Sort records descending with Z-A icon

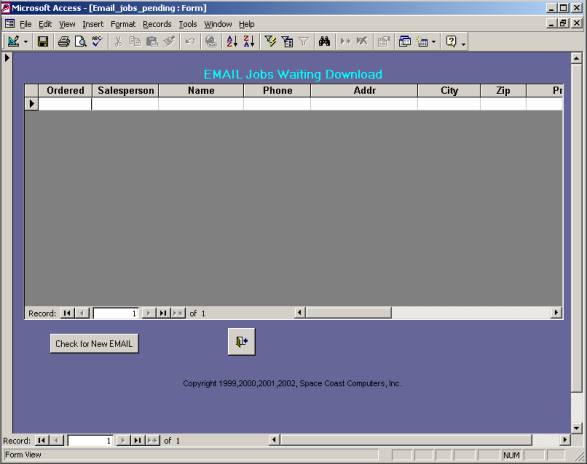pos(249,42)
